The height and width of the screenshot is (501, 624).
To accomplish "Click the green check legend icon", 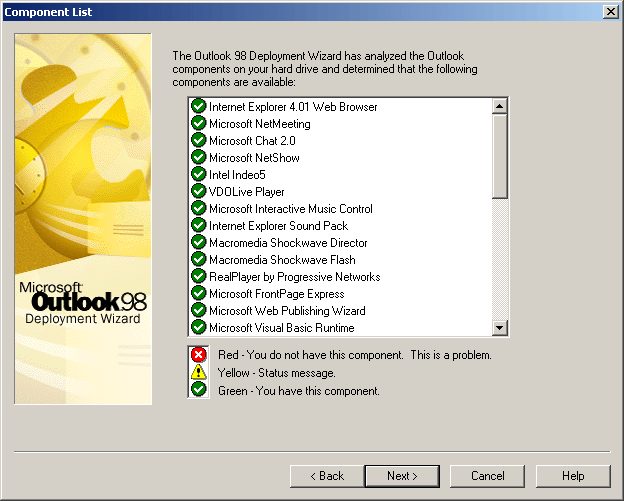I will [199, 390].
